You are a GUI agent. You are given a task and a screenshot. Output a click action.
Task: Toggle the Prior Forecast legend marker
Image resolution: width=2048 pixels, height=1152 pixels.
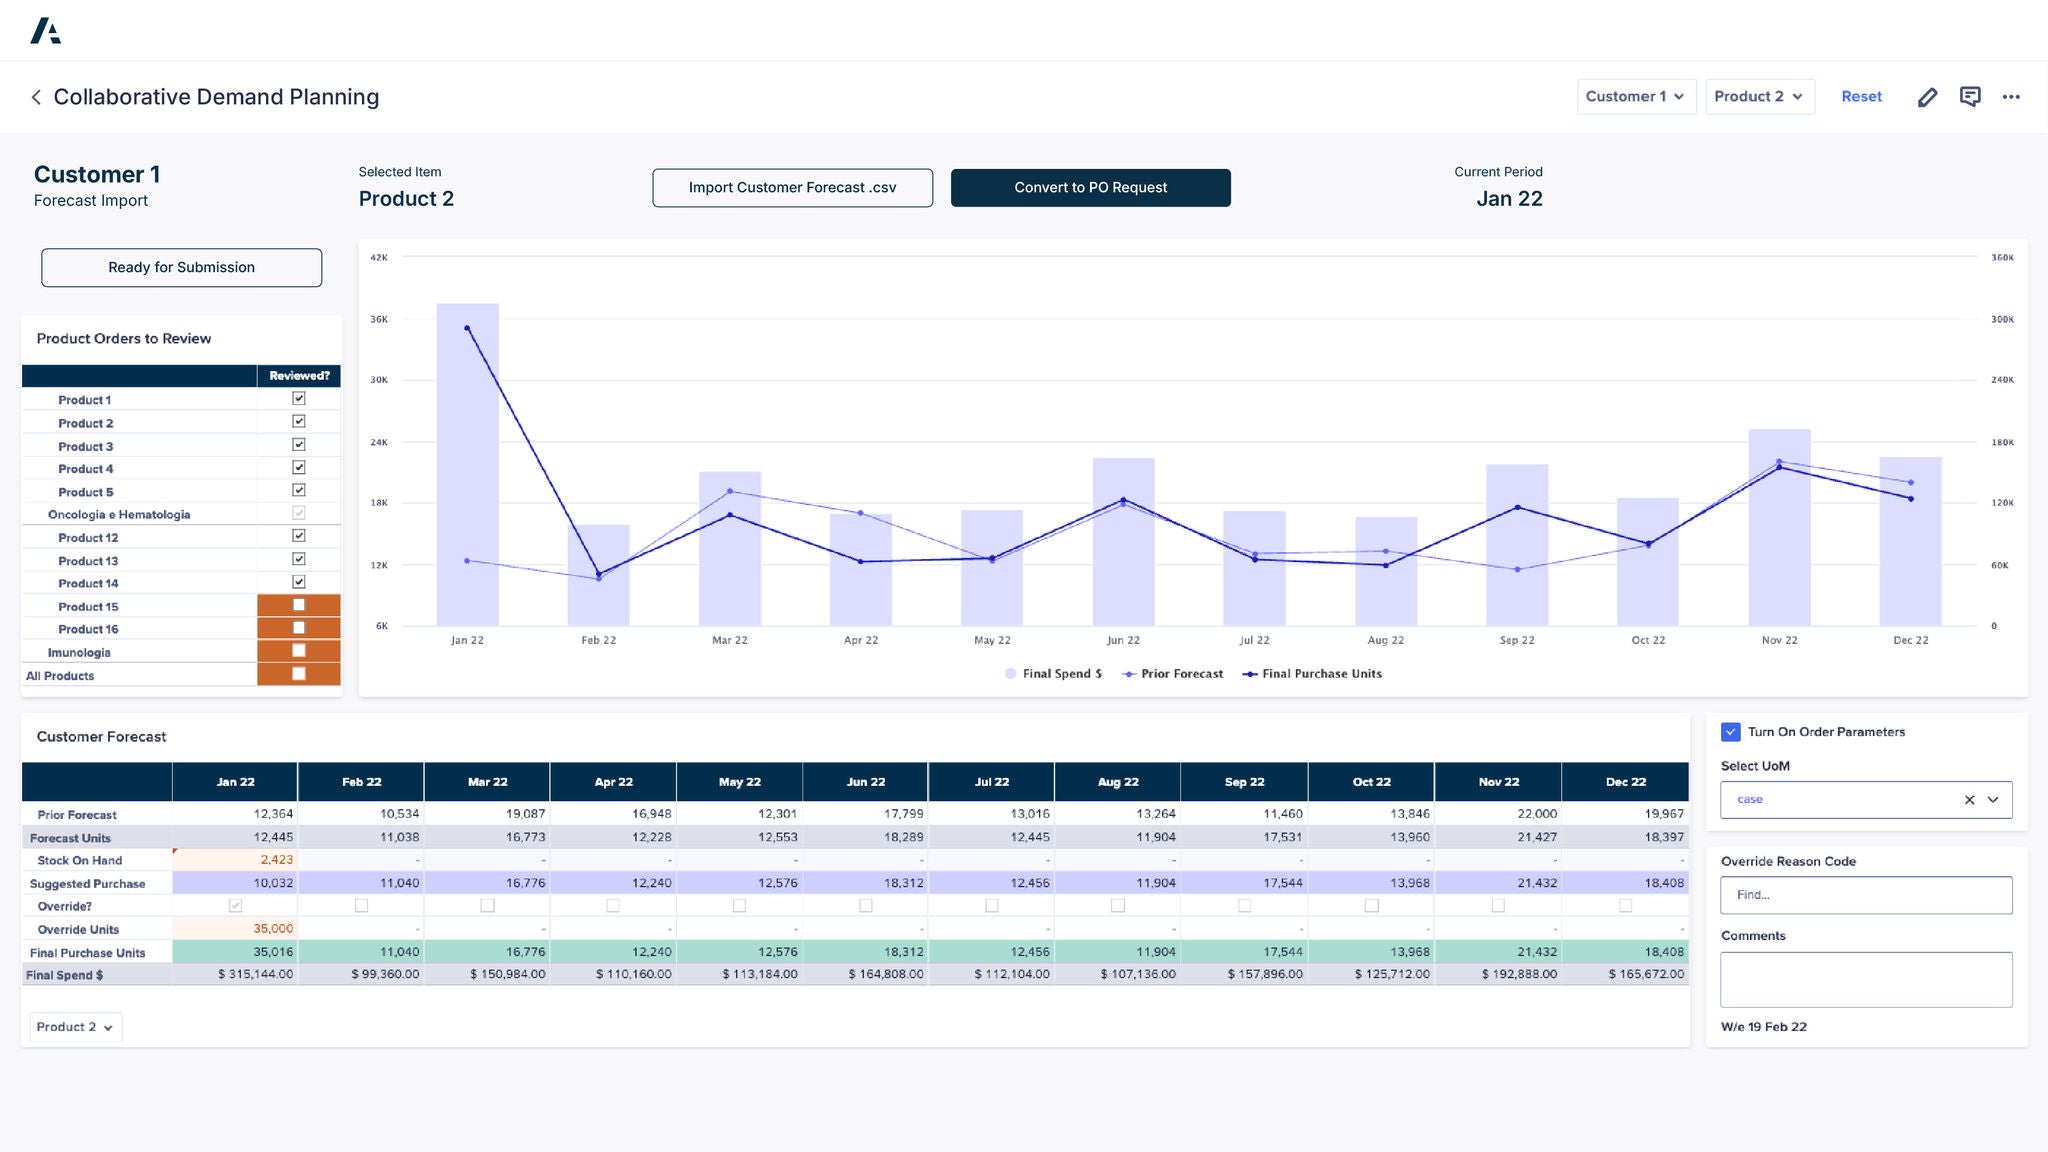(x=1129, y=674)
